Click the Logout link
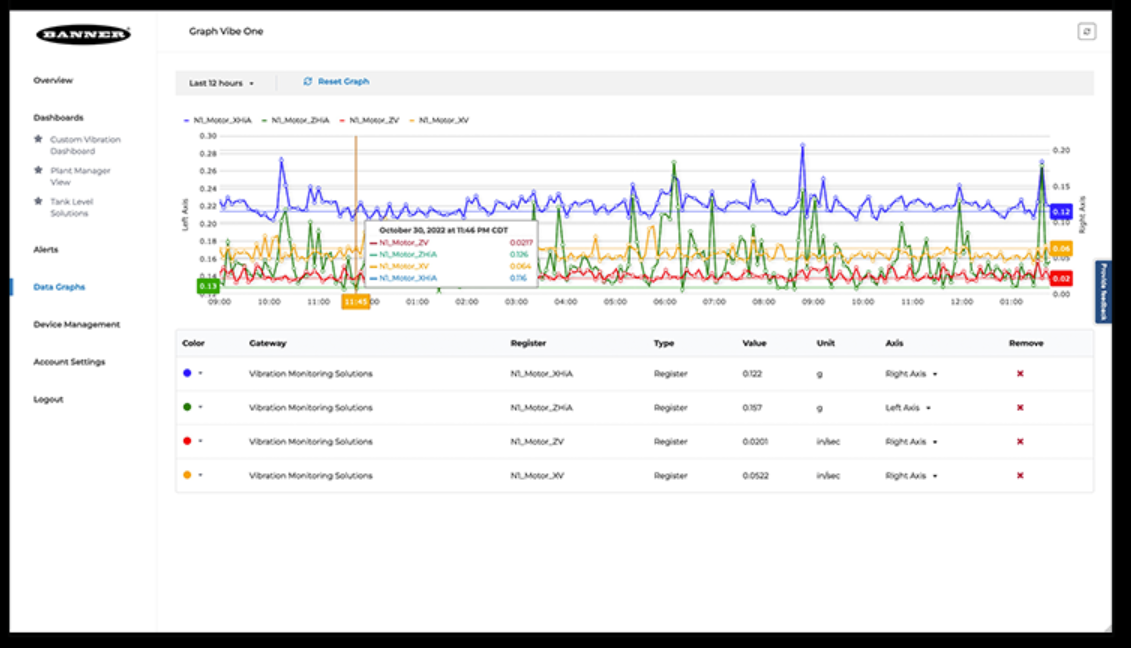This screenshot has width=1131, height=648. tap(48, 400)
